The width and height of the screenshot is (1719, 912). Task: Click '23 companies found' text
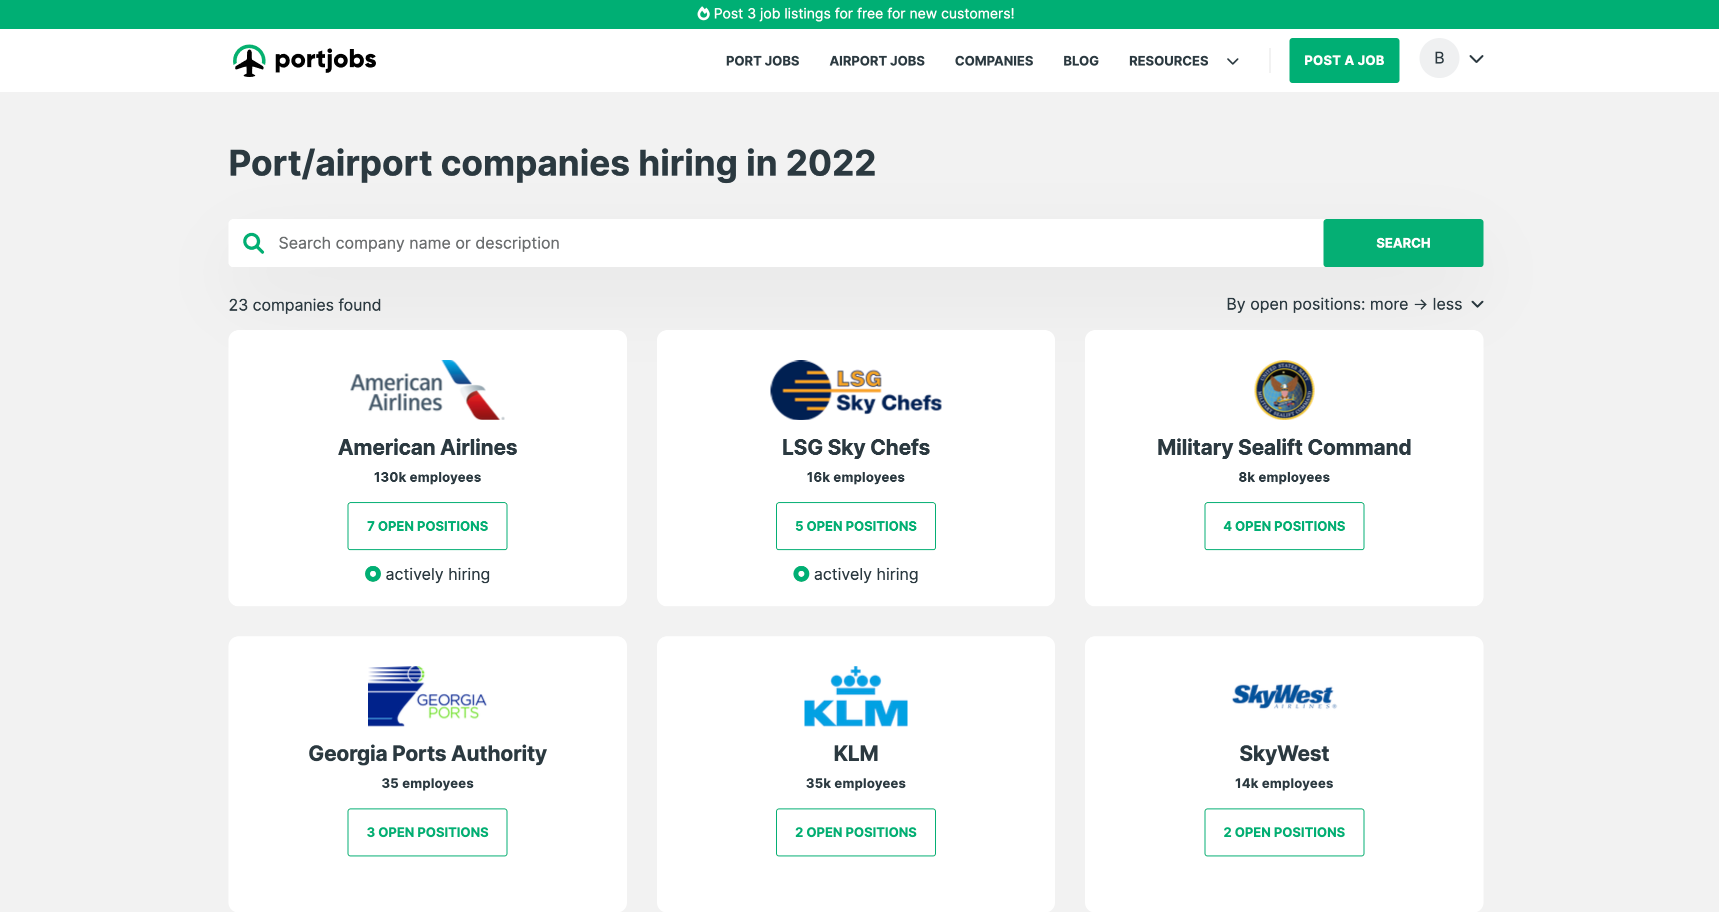(x=305, y=305)
